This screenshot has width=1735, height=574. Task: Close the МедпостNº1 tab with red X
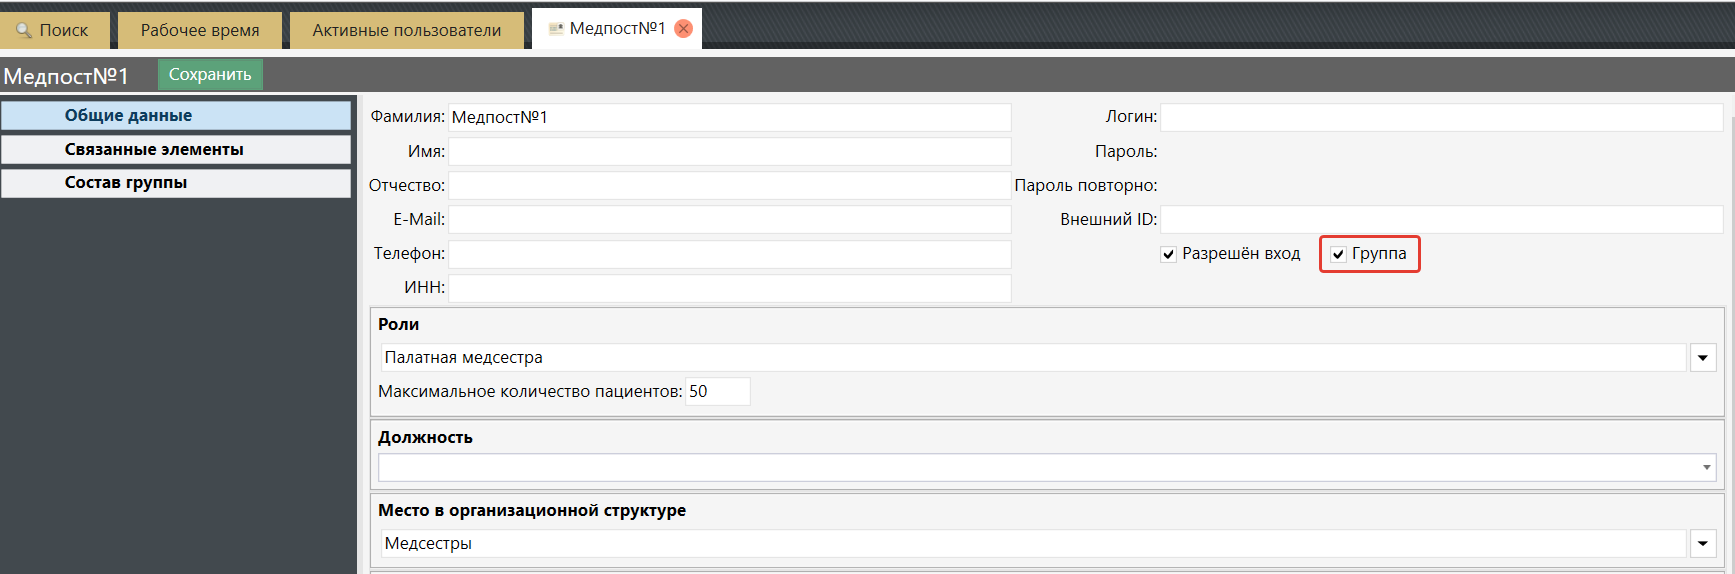(684, 29)
